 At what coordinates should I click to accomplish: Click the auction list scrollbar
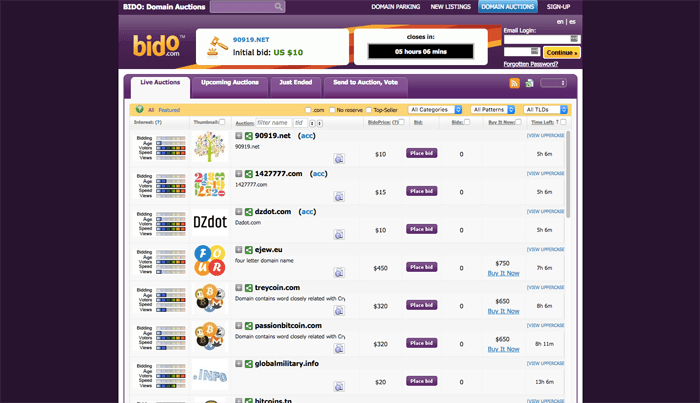pos(568,174)
